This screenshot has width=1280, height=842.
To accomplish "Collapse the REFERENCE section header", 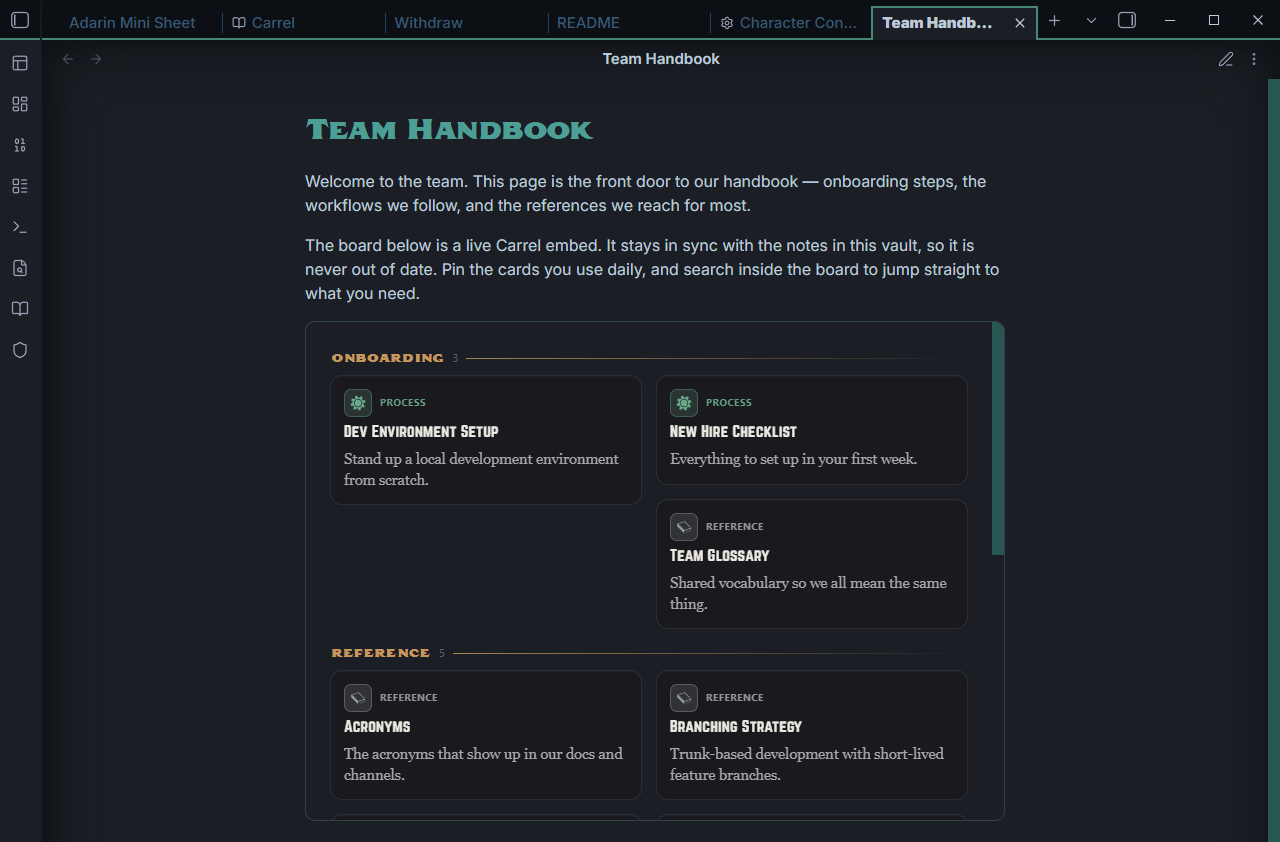I will point(381,653).
